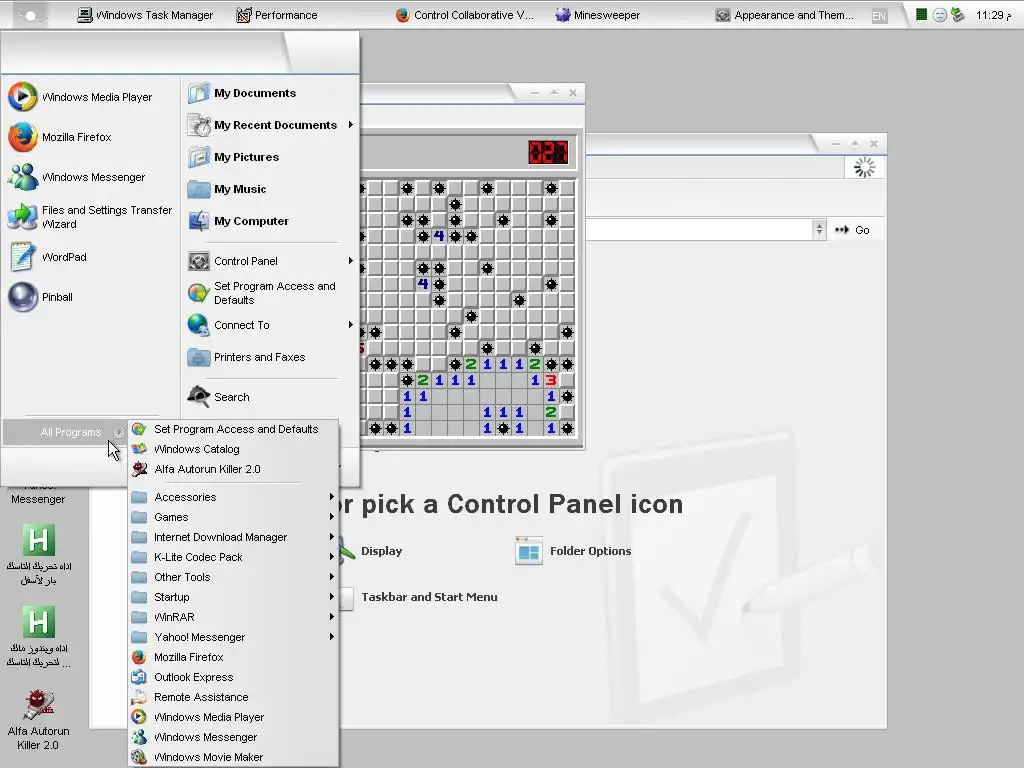1024x768 pixels.
Task: Open My Computer
Action: pos(238,221)
